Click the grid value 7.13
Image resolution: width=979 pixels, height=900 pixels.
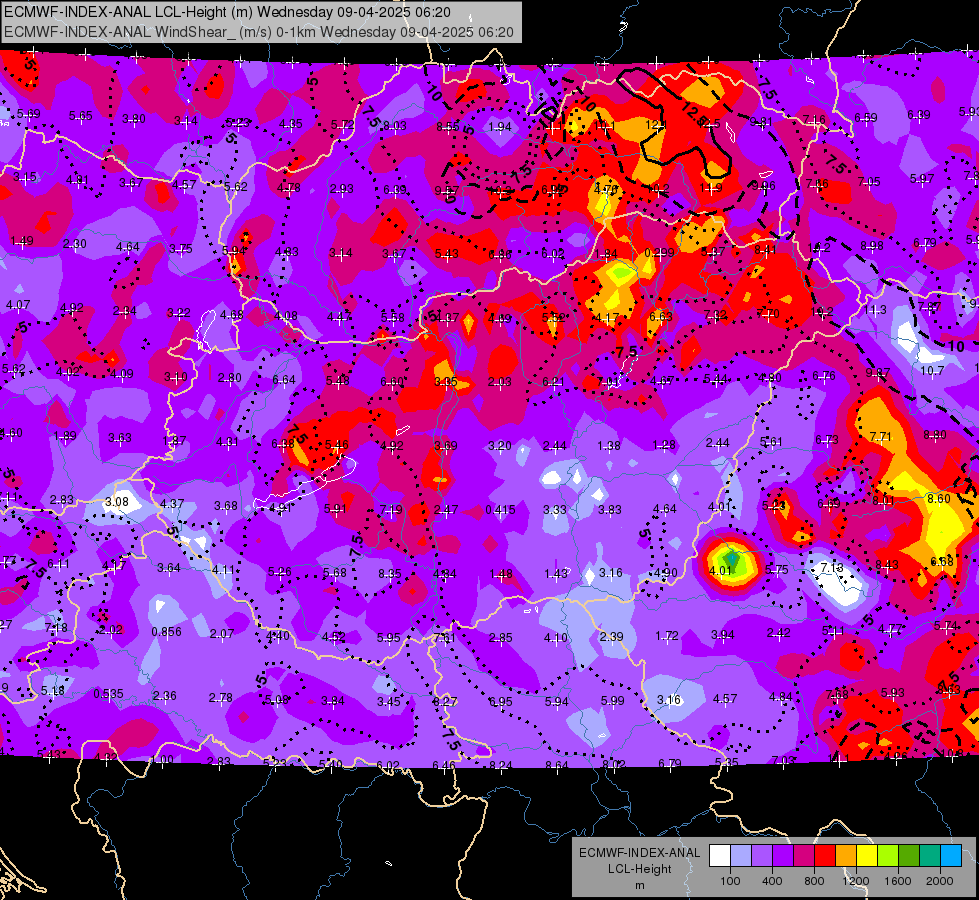(x=831, y=568)
